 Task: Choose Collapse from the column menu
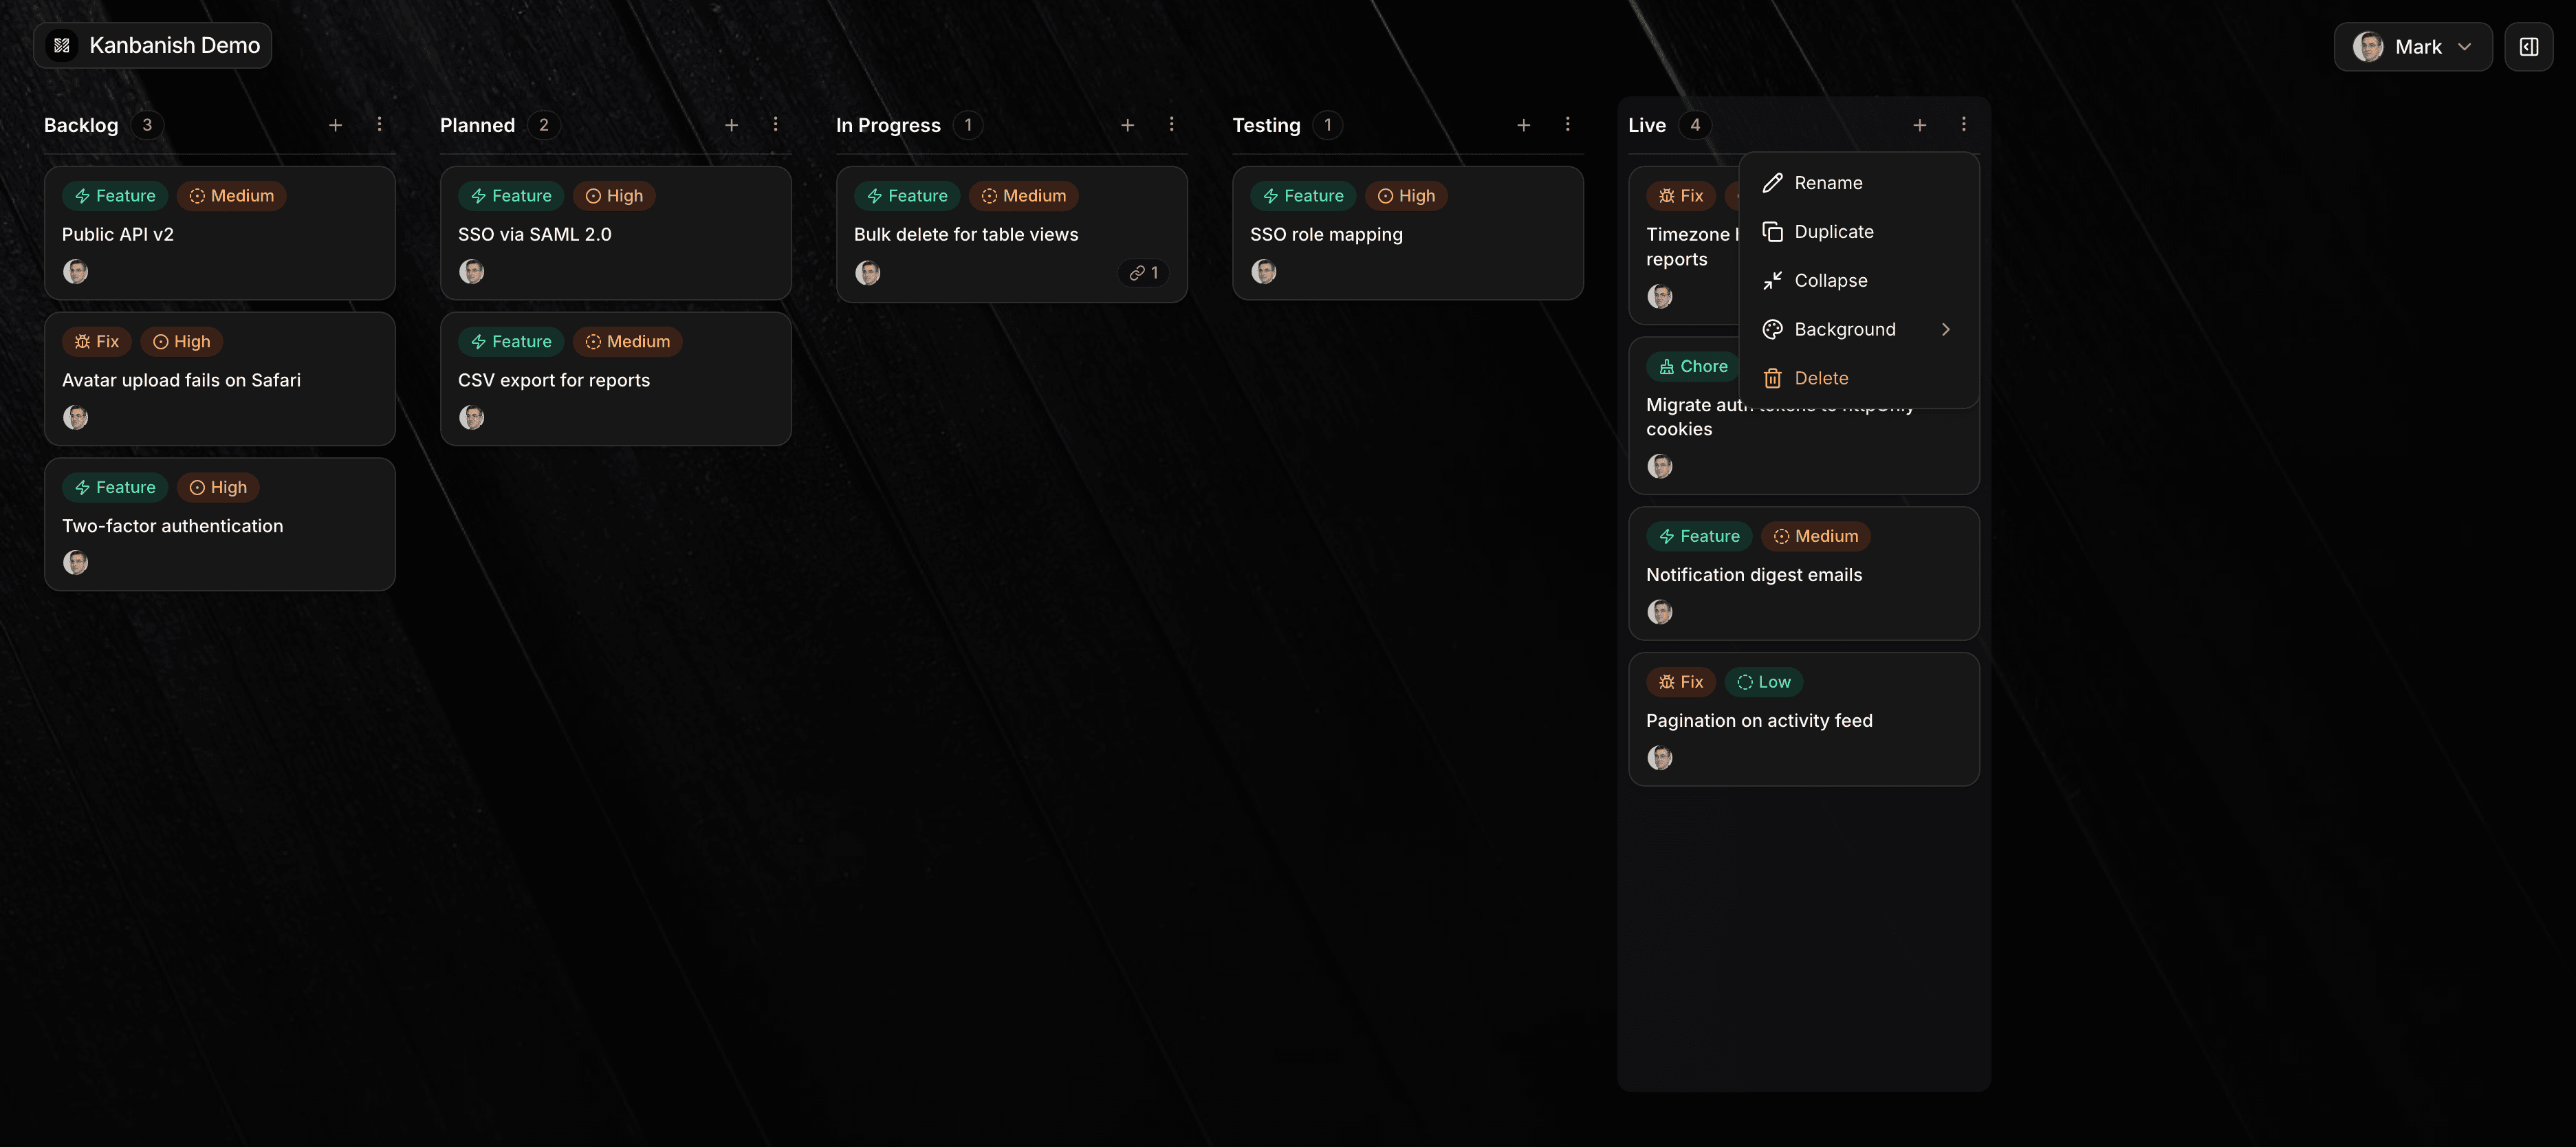1859,281
